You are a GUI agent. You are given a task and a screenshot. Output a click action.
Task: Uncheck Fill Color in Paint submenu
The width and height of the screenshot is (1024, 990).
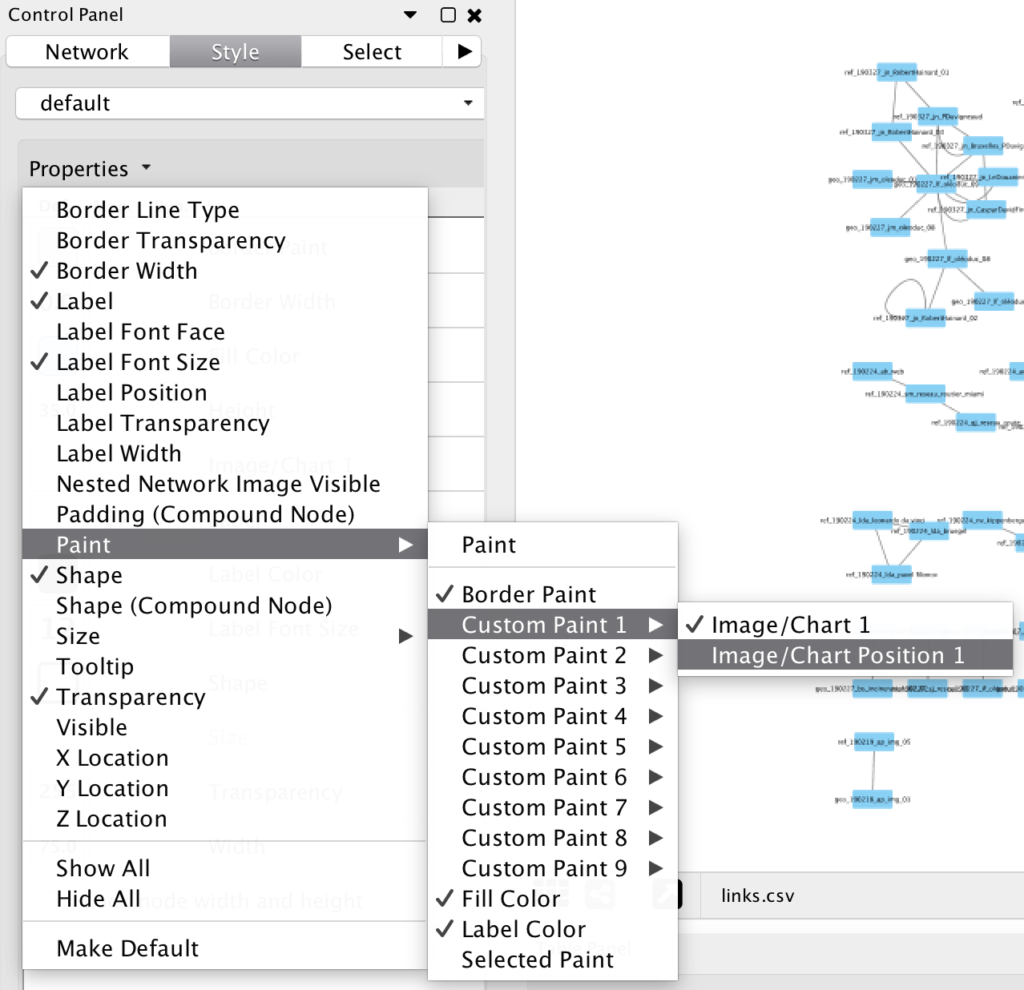(x=552, y=899)
